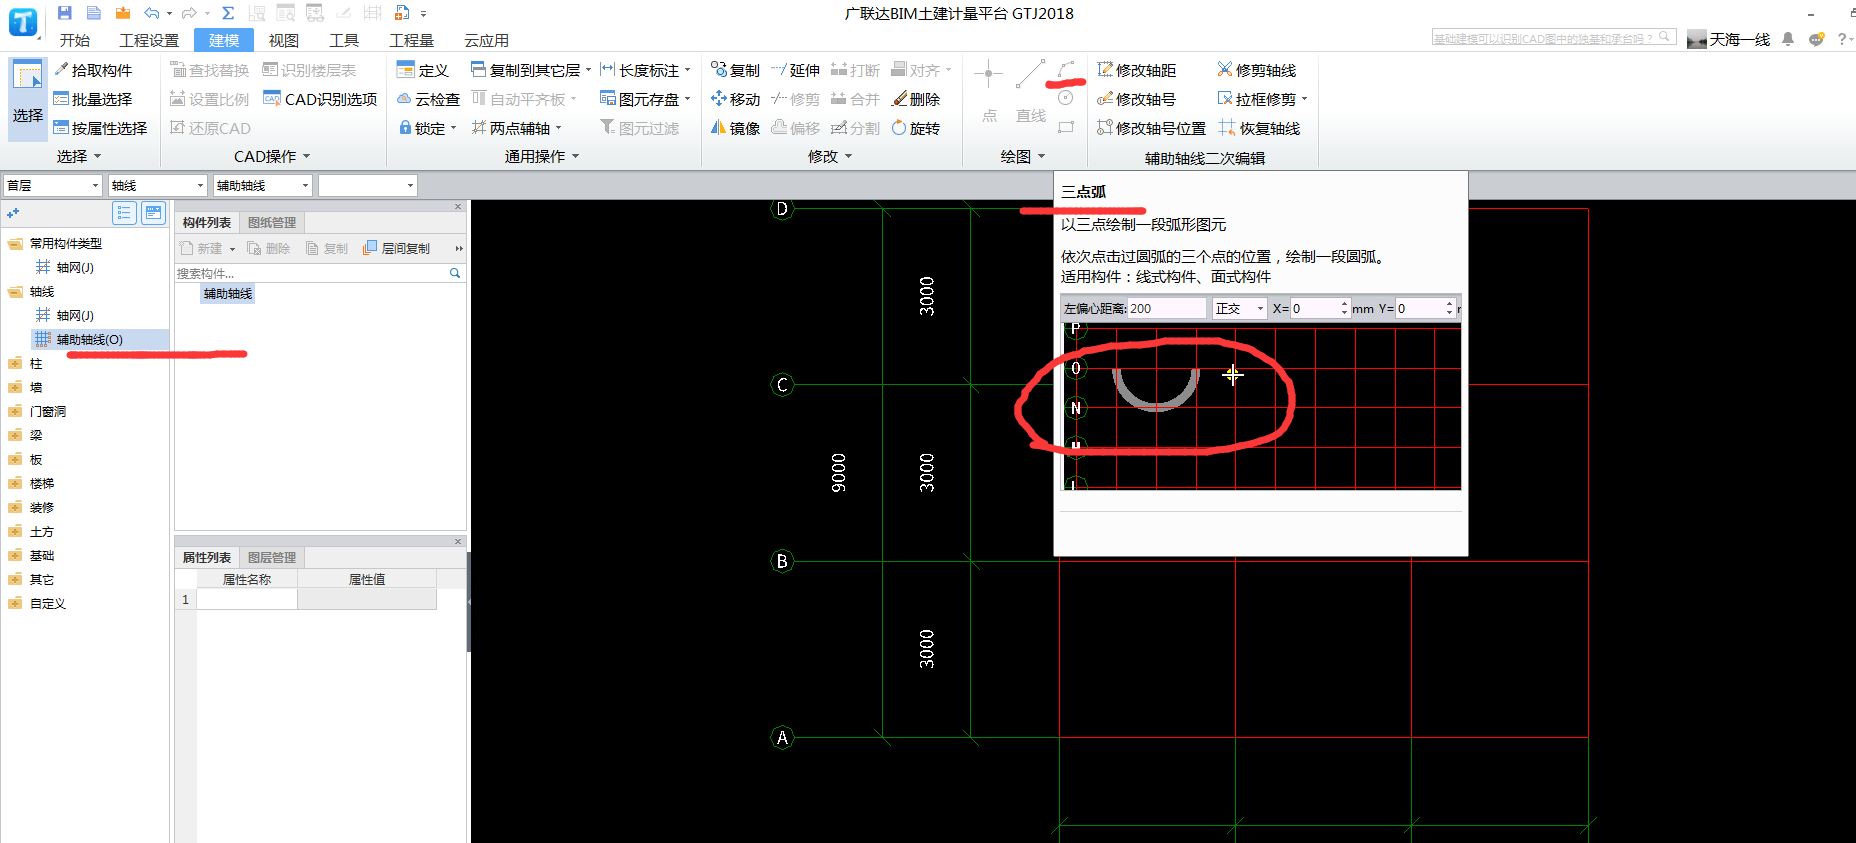This screenshot has width=1856, height=843.
Task: Select the 旋转 rotate tool
Action: coord(916,128)
